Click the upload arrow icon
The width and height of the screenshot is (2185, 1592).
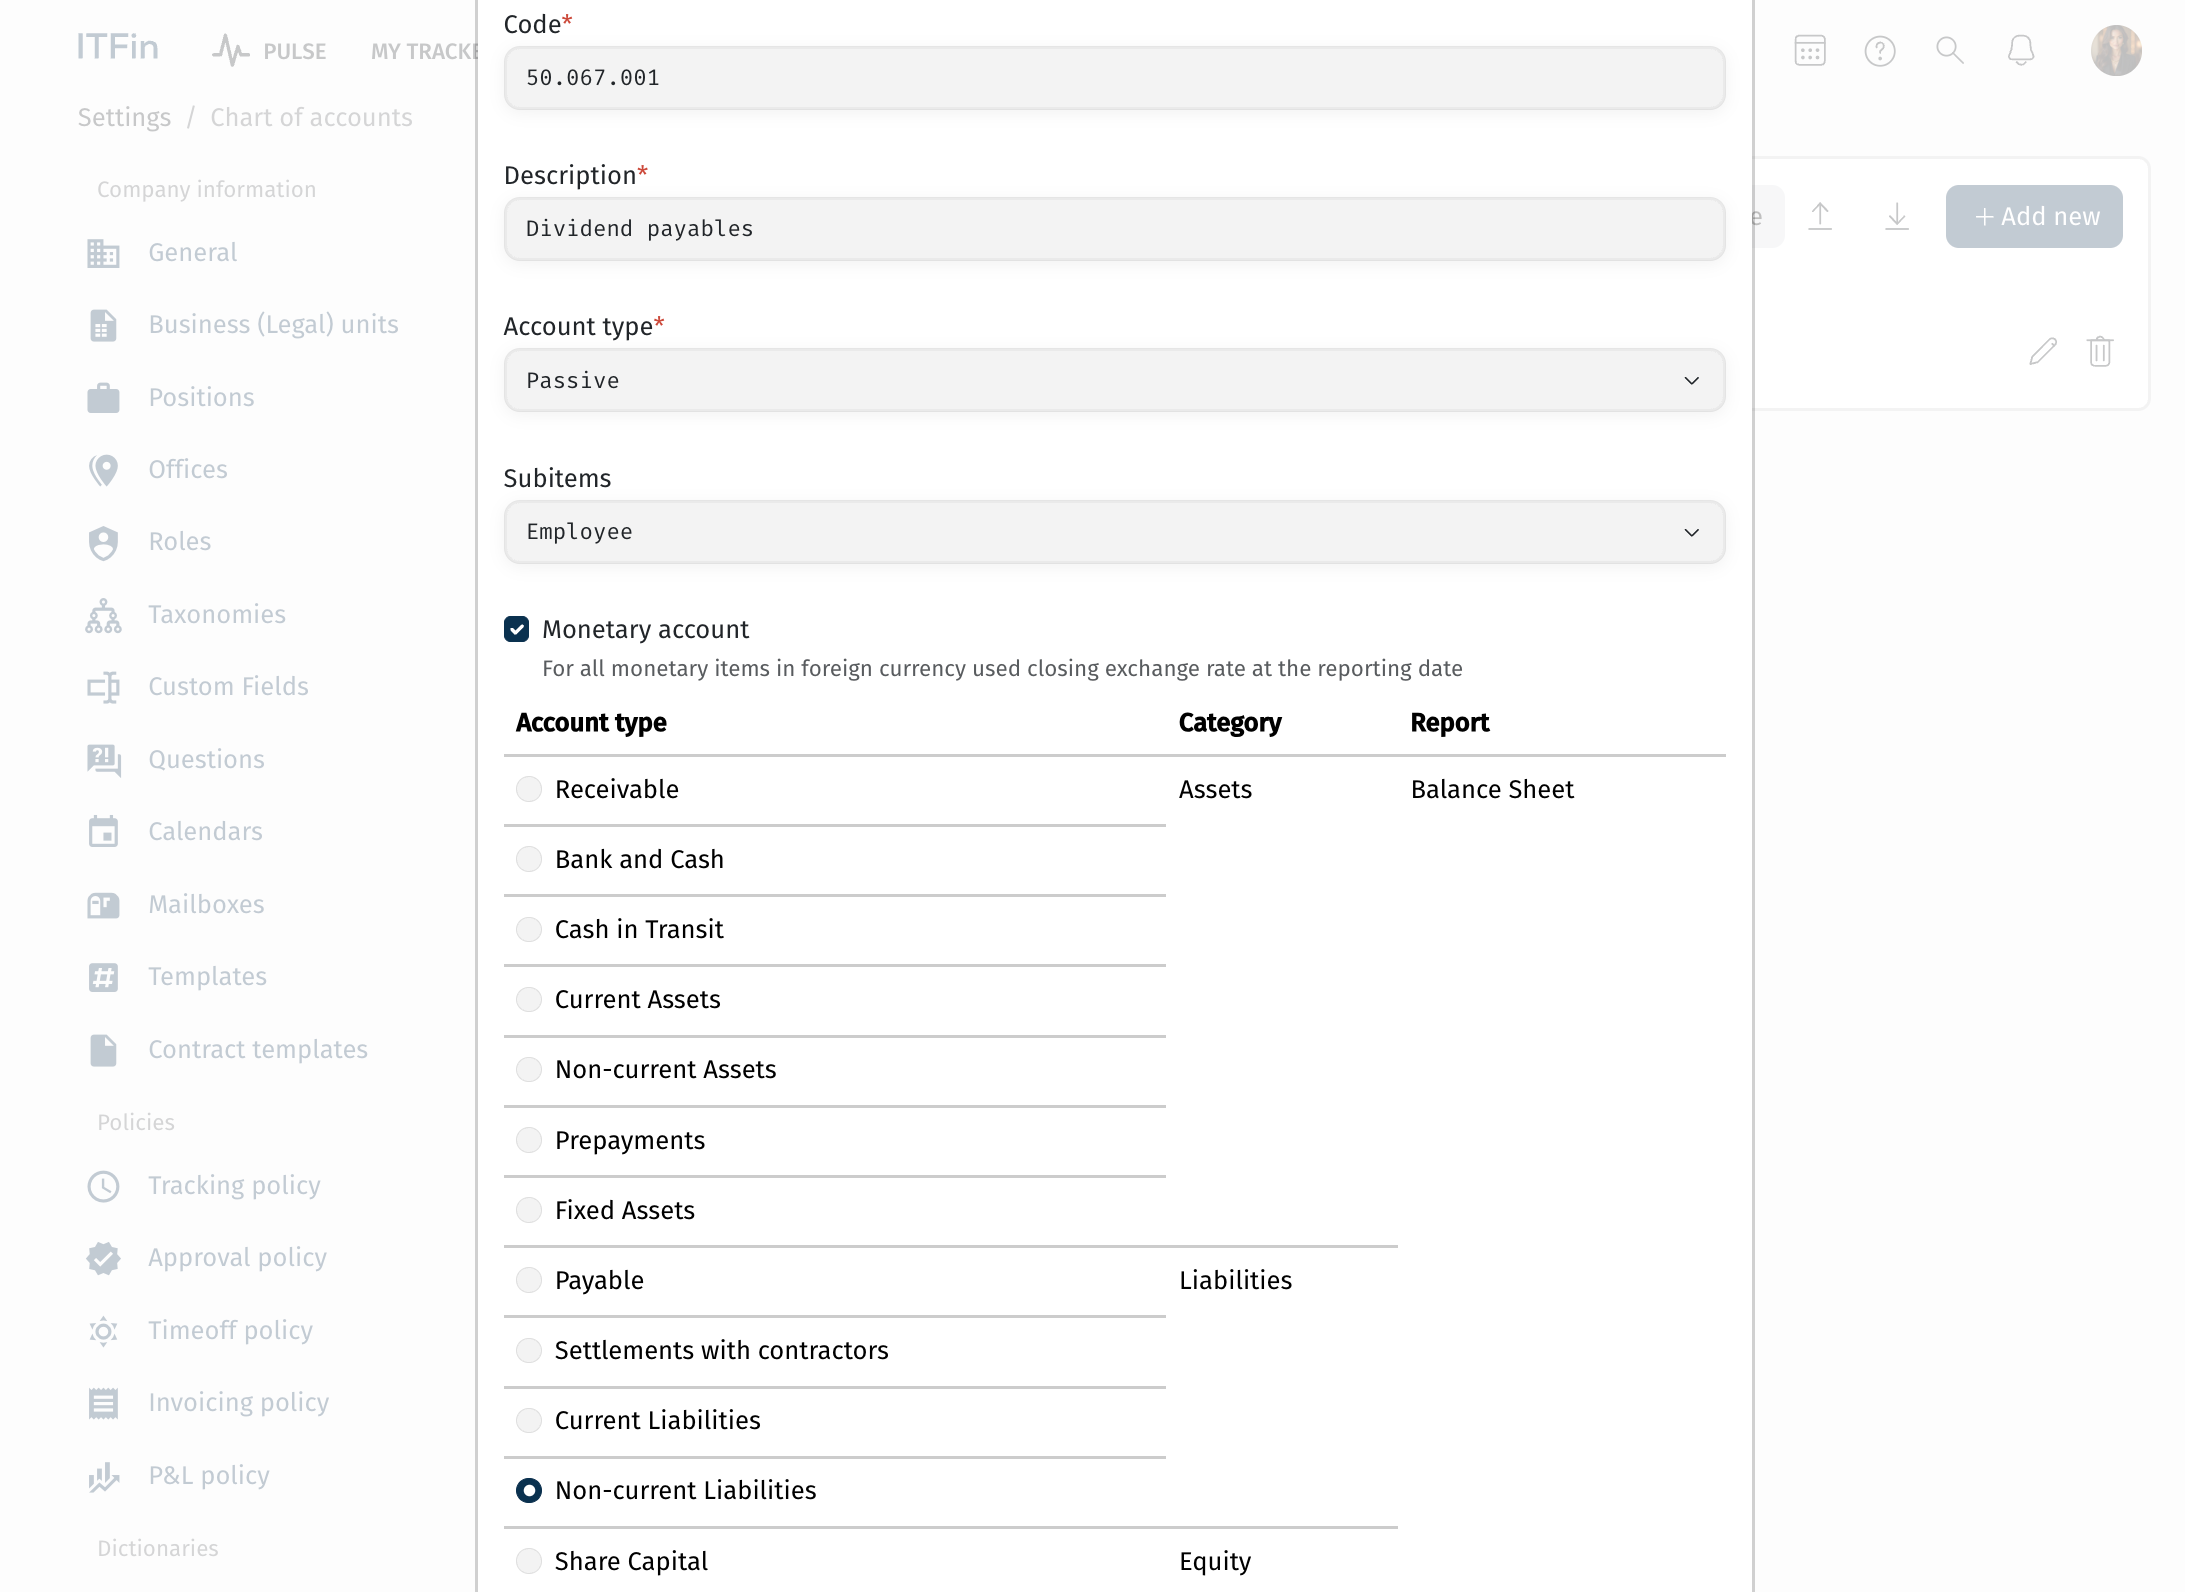pyautogui.click(x=1820, y=216)
